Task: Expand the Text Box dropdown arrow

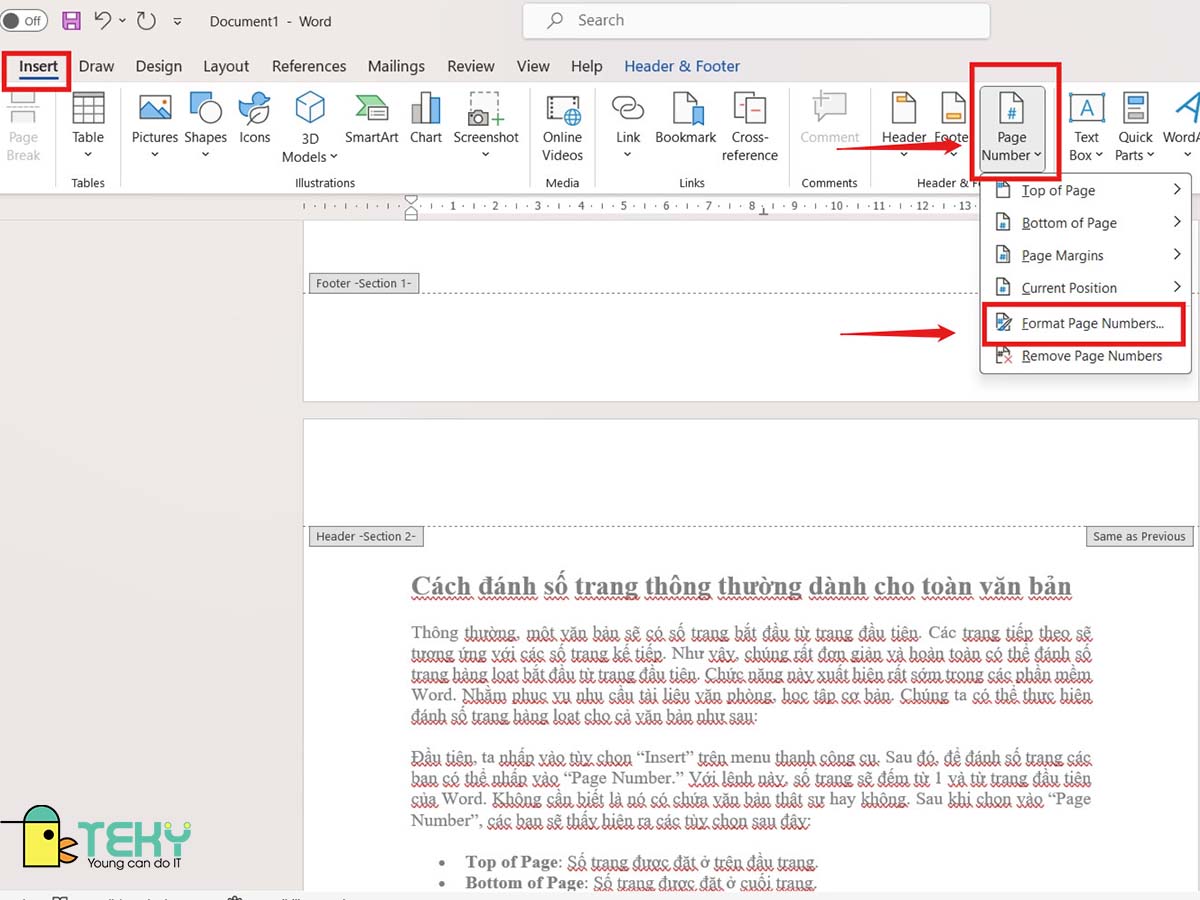Action: (1099, 156)
